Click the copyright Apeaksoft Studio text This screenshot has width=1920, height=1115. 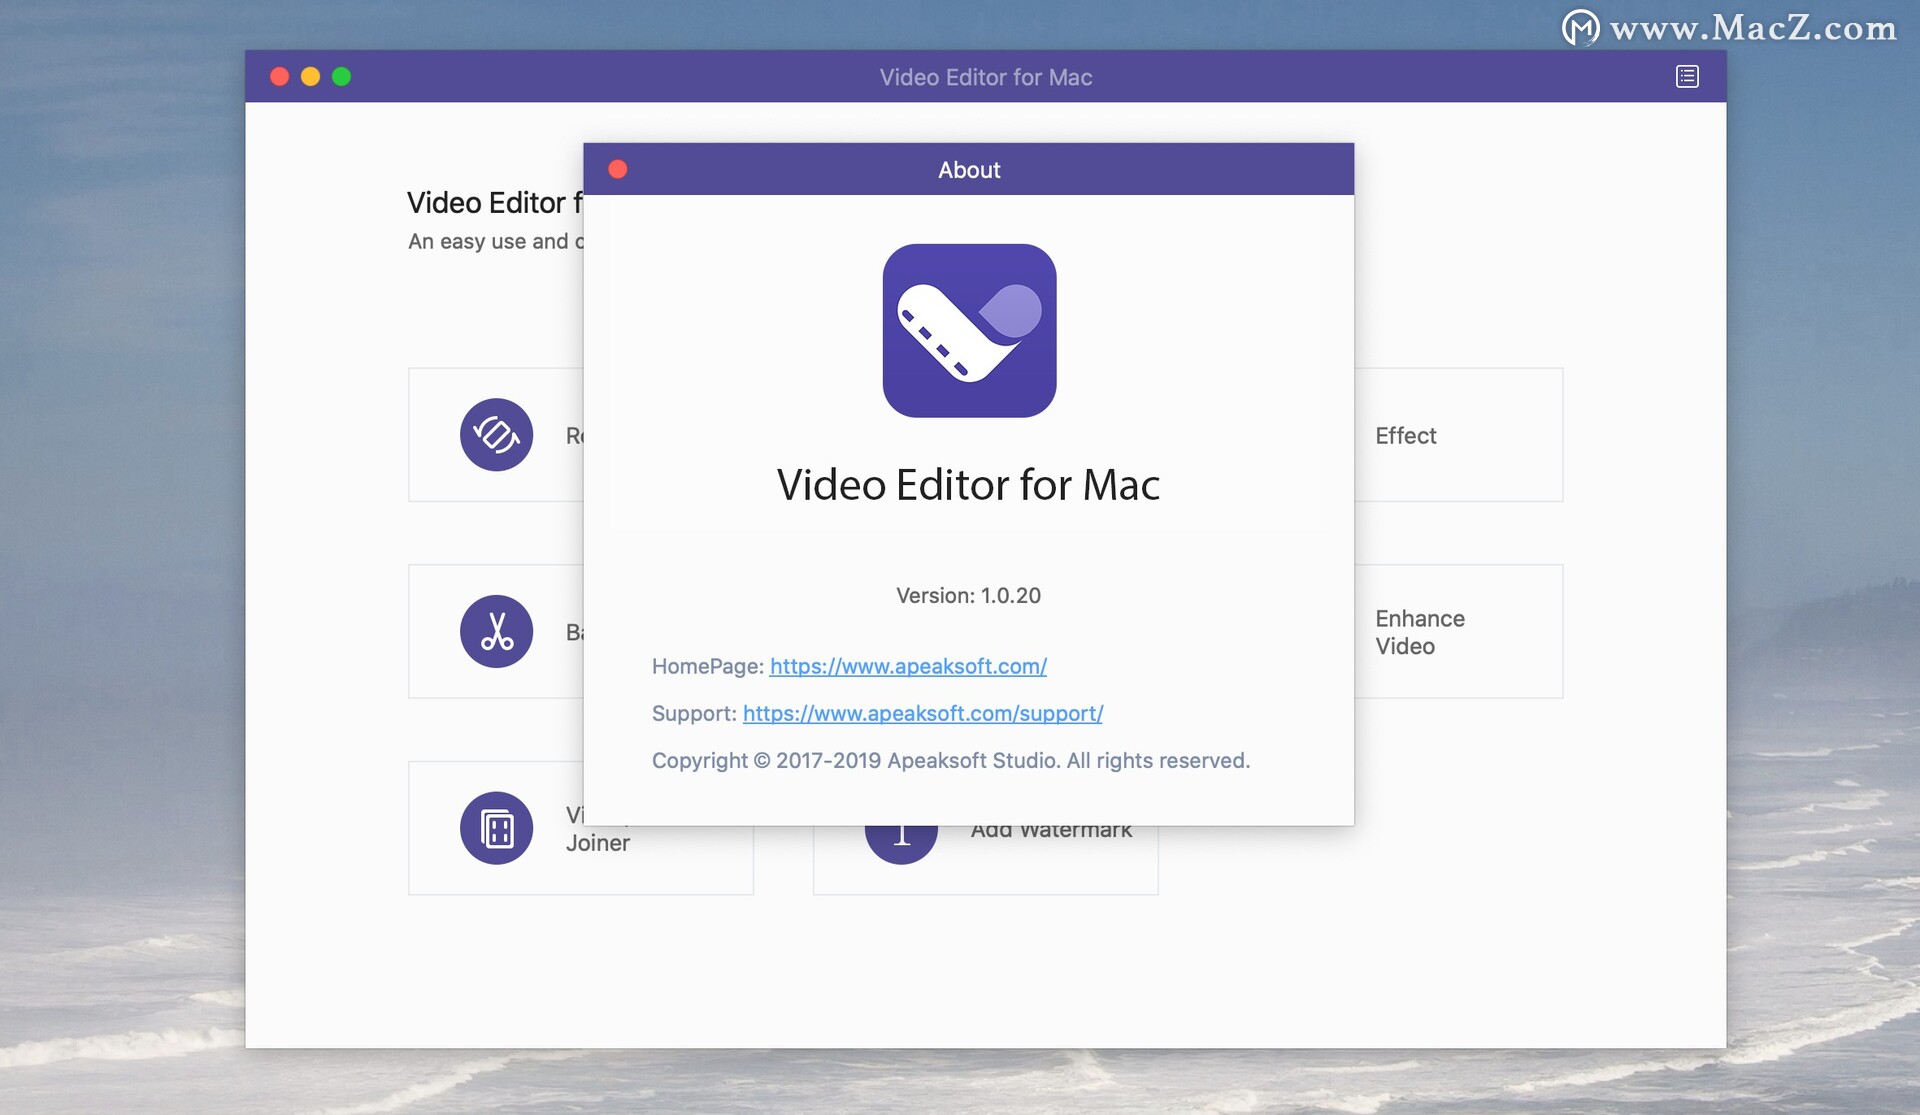click(x=950, y=761)
